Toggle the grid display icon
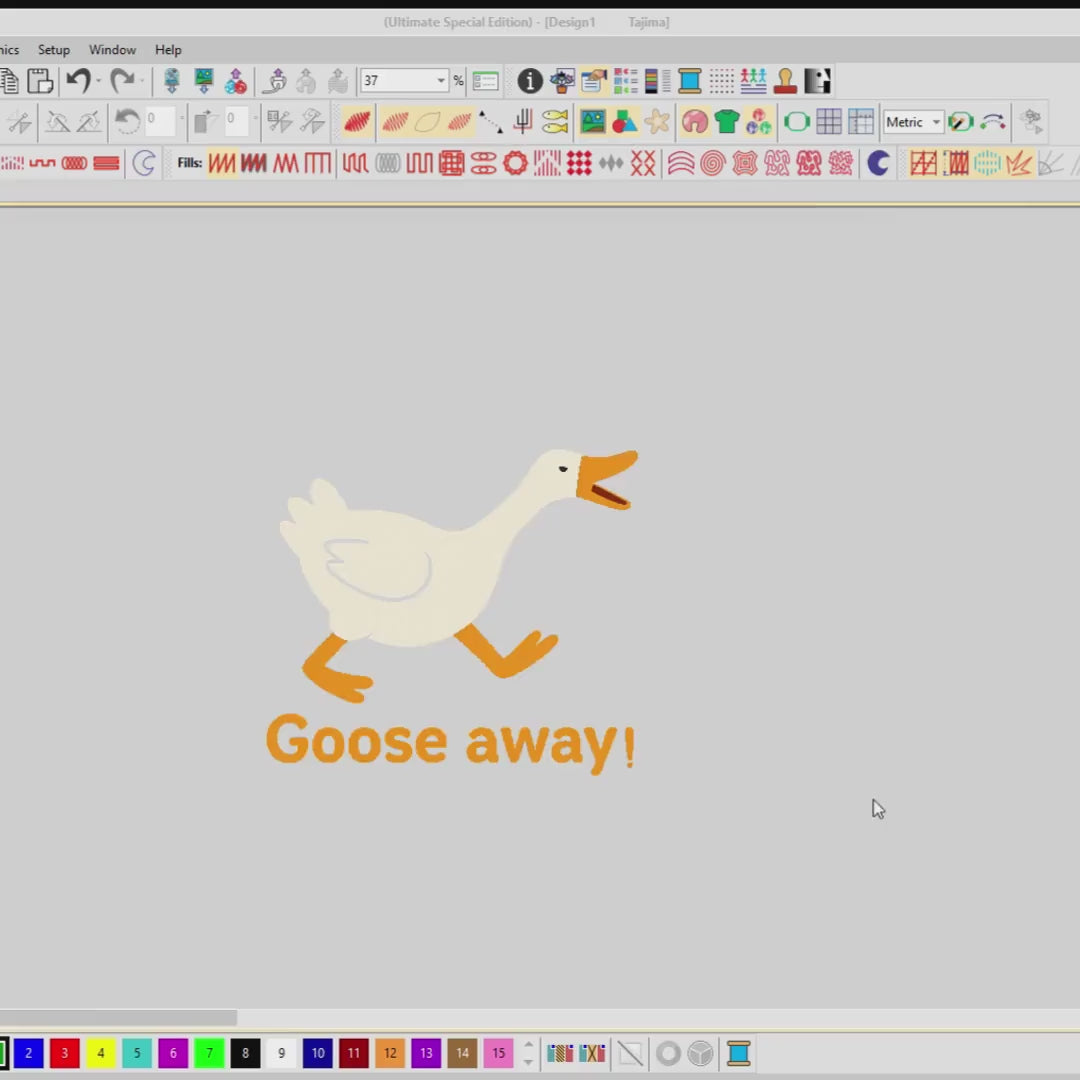1080x1080 pixels. tap(829, 122)
